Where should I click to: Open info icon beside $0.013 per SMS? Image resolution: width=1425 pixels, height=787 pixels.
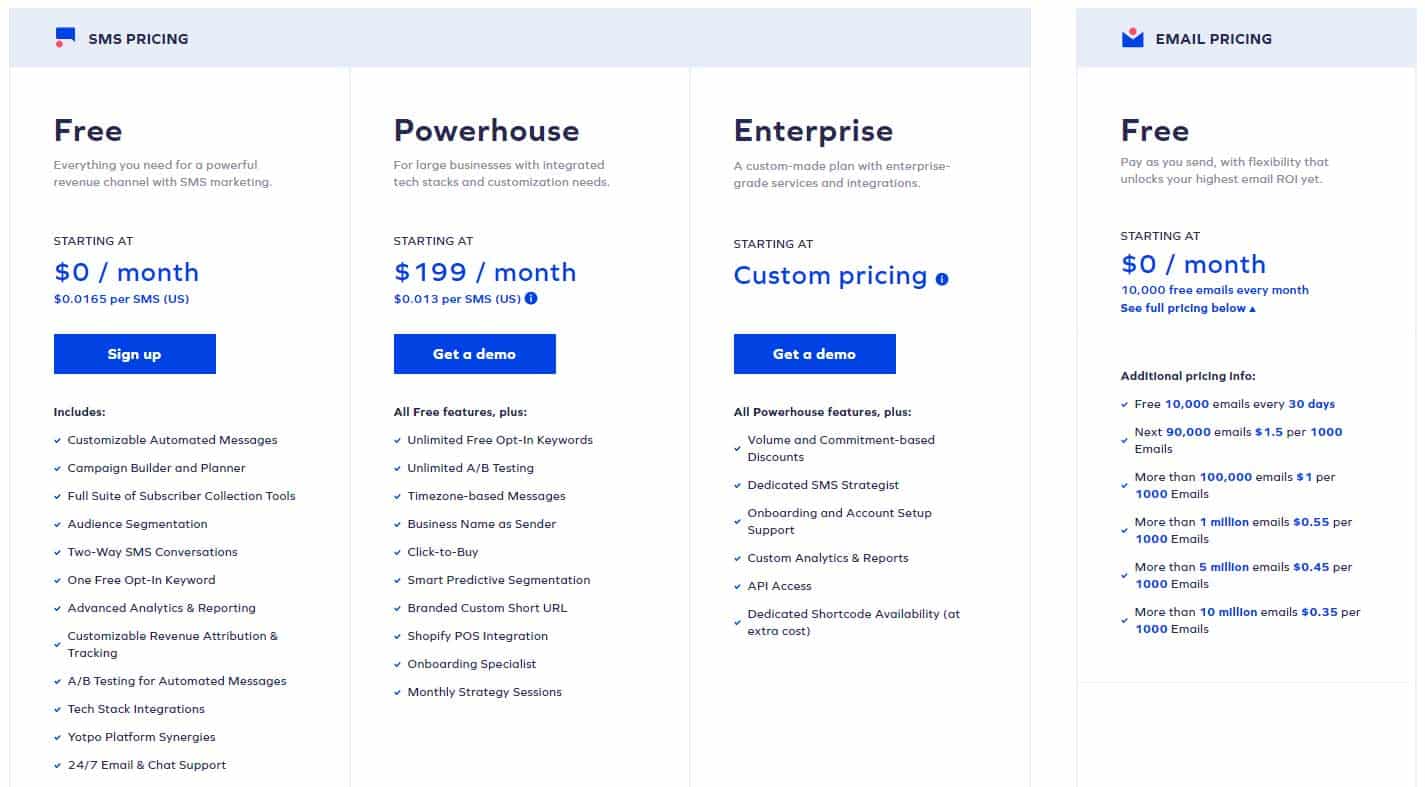531,298
